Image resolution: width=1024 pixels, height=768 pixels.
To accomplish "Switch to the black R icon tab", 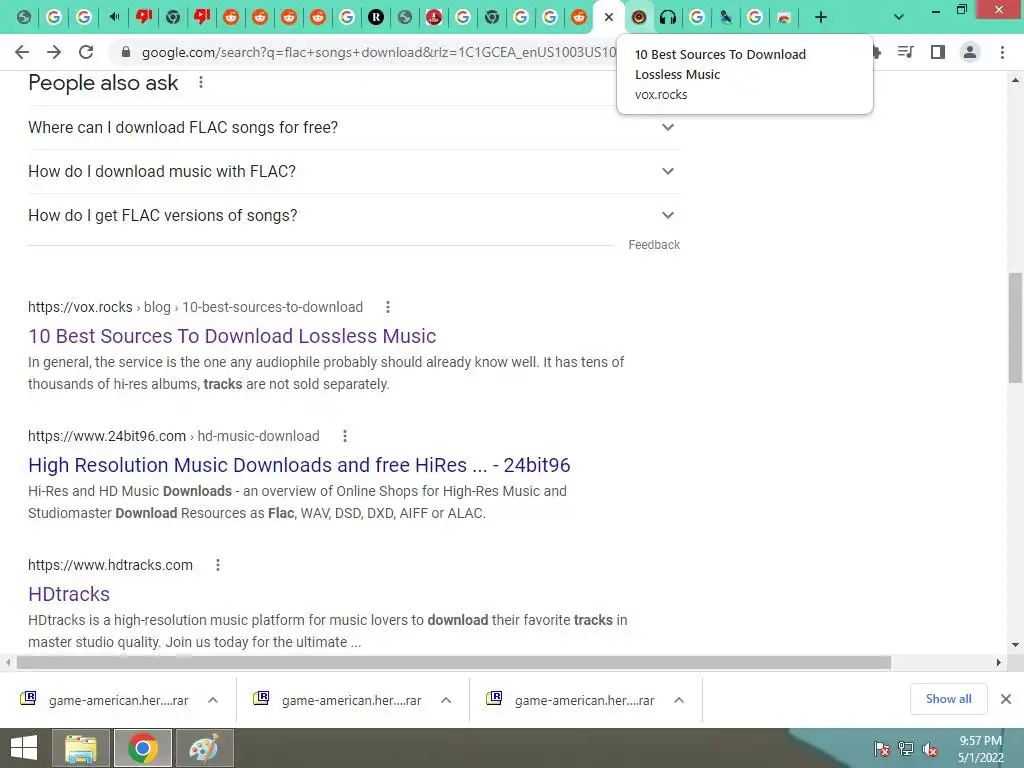I will (x=376, y=18).
